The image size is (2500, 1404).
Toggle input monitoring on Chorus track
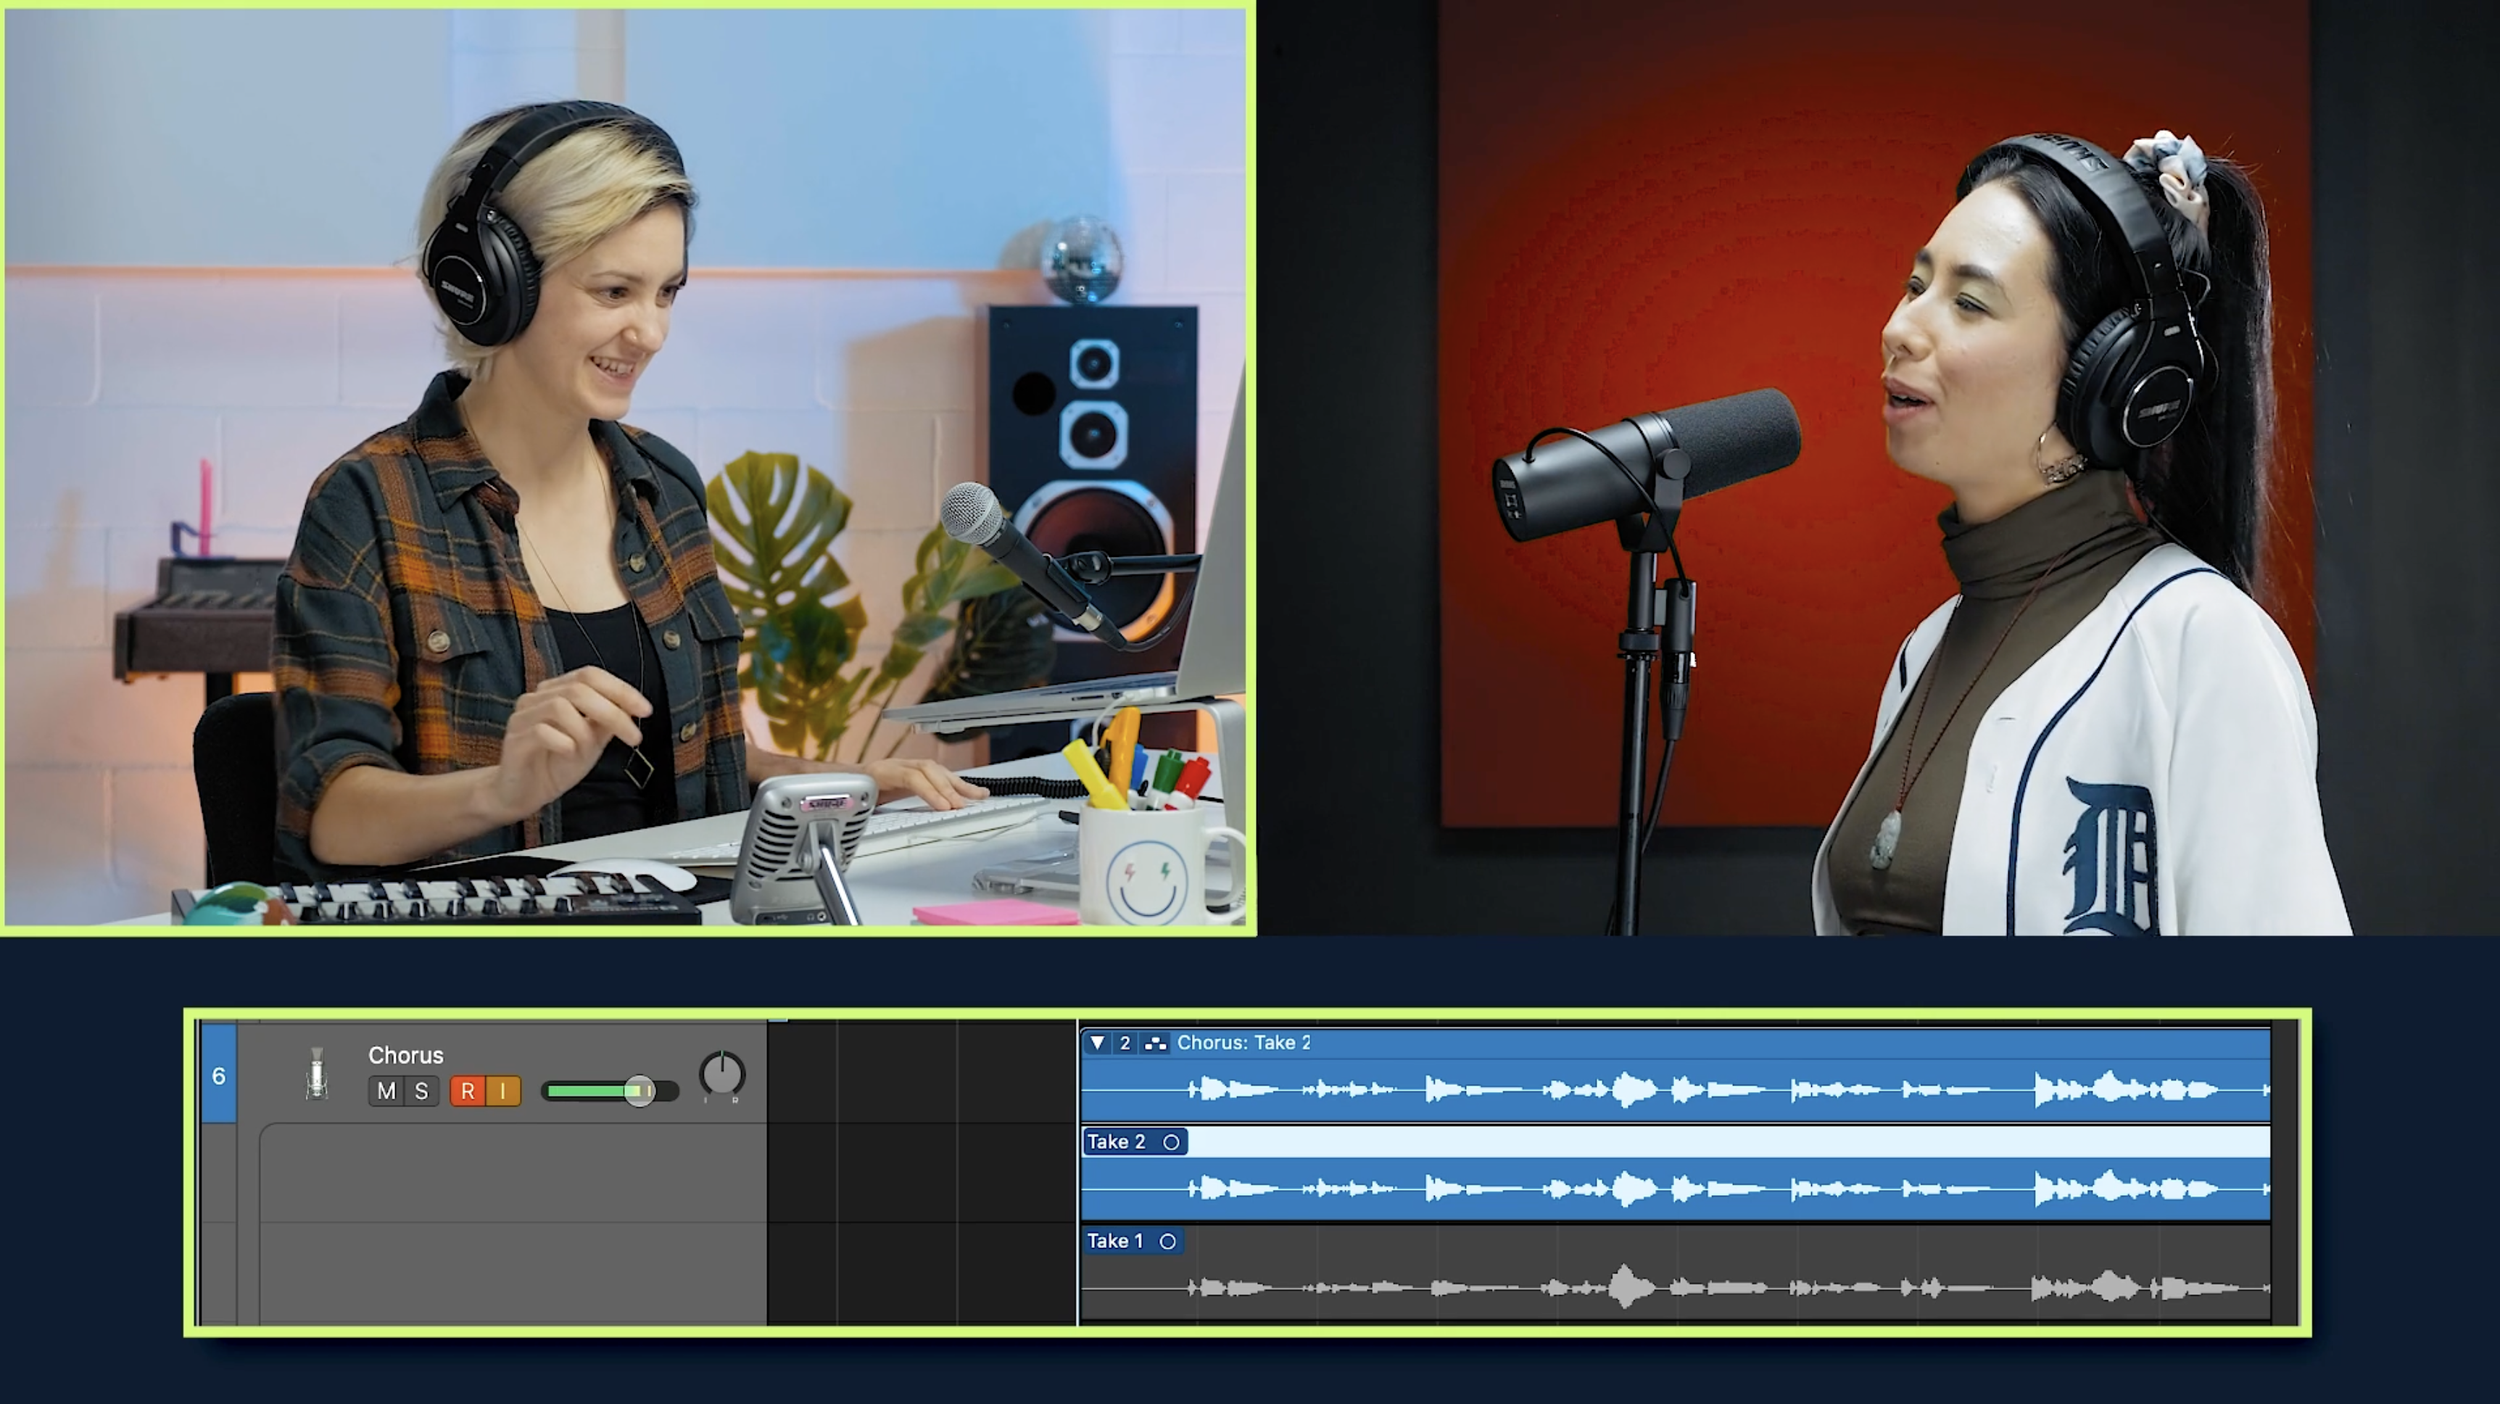point(503,1091)
